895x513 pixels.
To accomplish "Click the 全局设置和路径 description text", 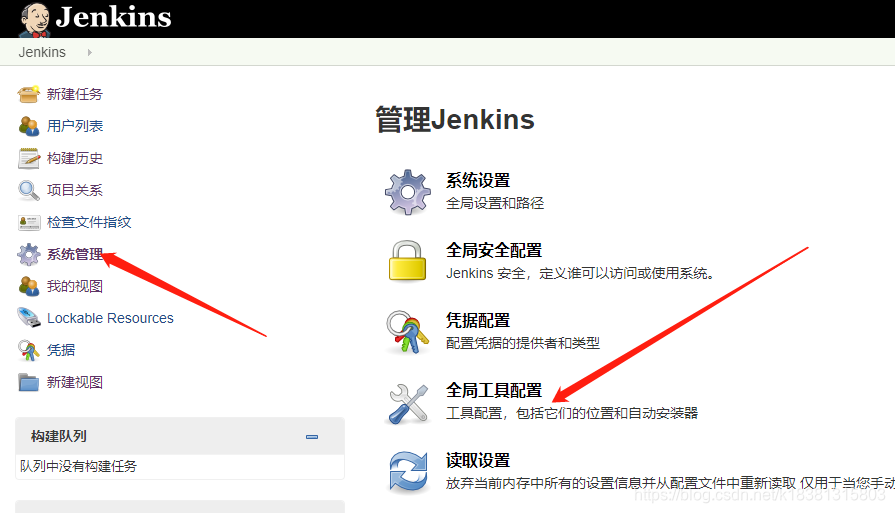I will click(x=495, y=203).
